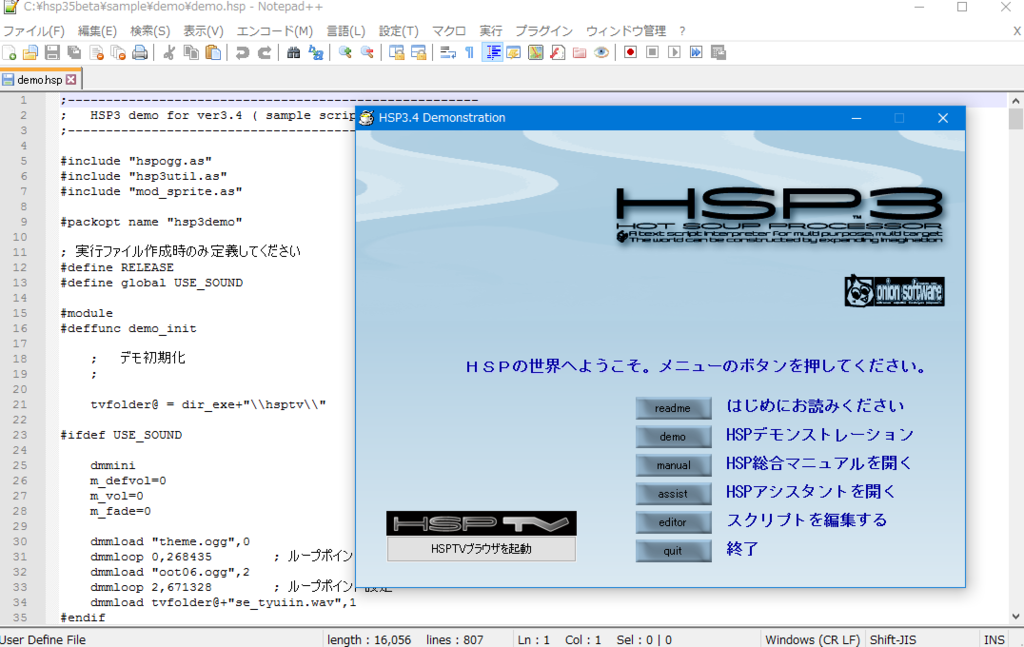Open the Function List toolbar icon
This screenshot has width=1024, height=647.
point(557,53)
